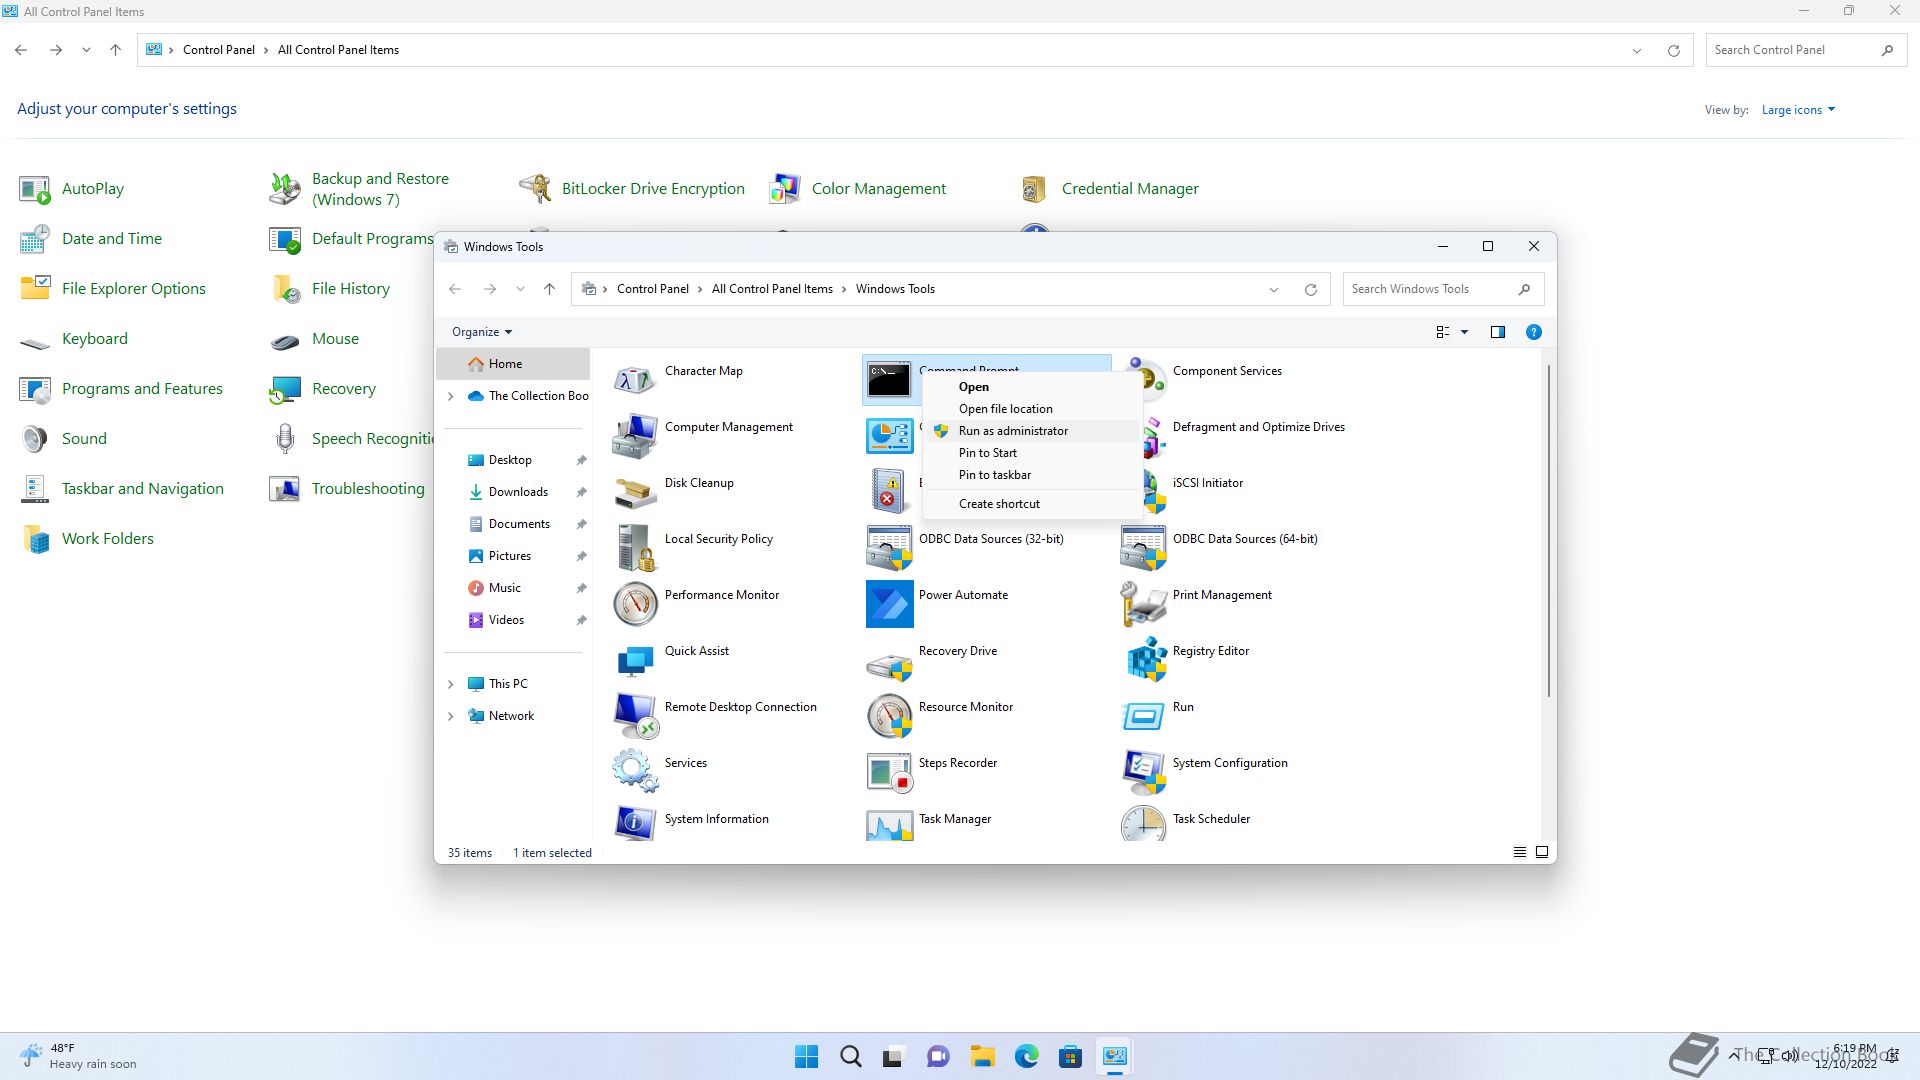
Task: Open the Task Scheduler clock icon
Action: [x=1143, y=824]
